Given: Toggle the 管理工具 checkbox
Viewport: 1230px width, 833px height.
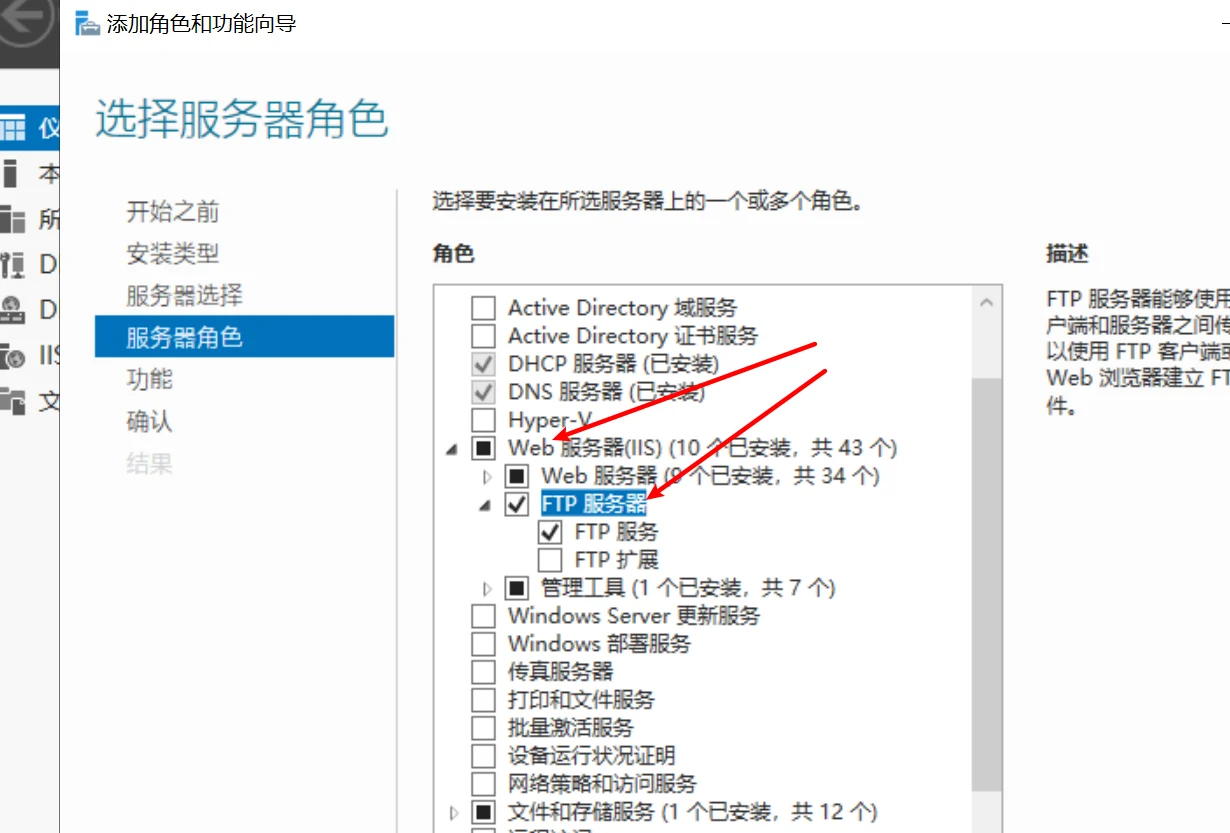Looking at the screenshot, I should [x=517, y=587].
